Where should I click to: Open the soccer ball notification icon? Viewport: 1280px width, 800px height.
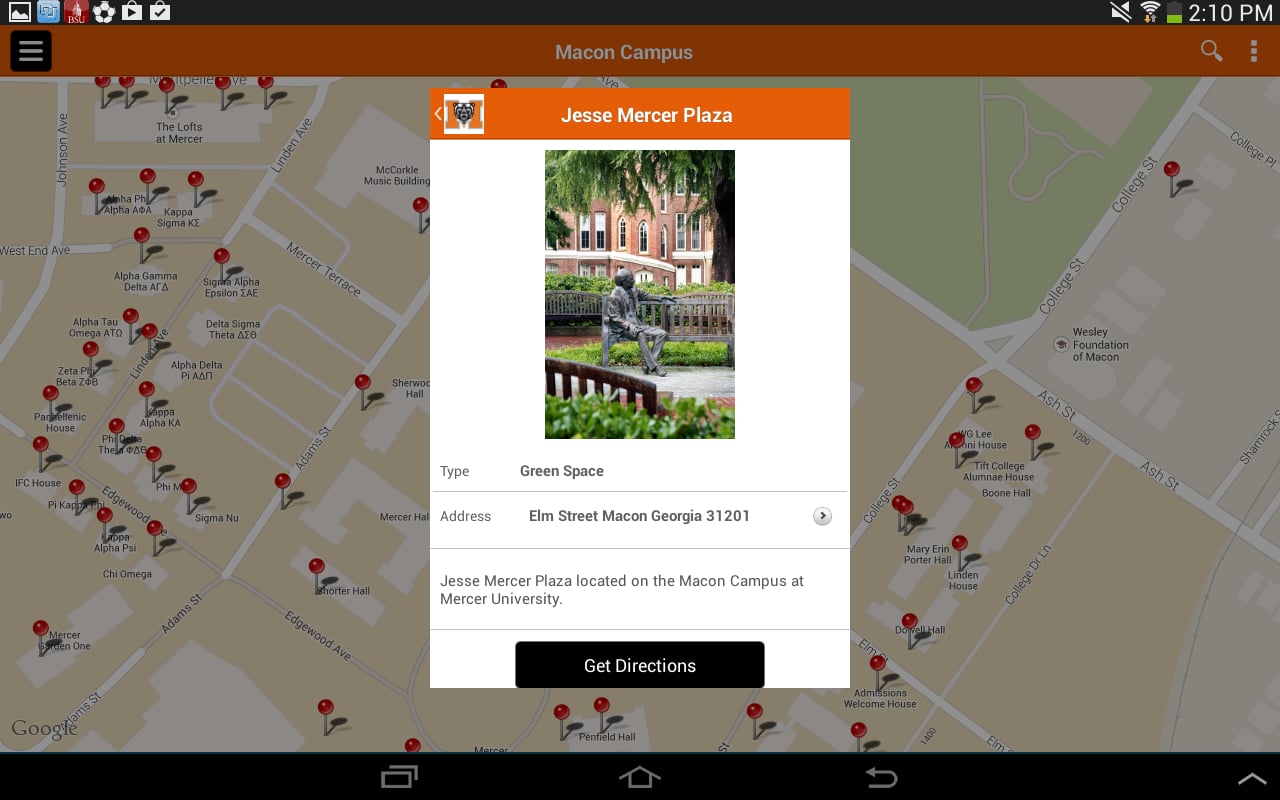(x=104, y=12)
